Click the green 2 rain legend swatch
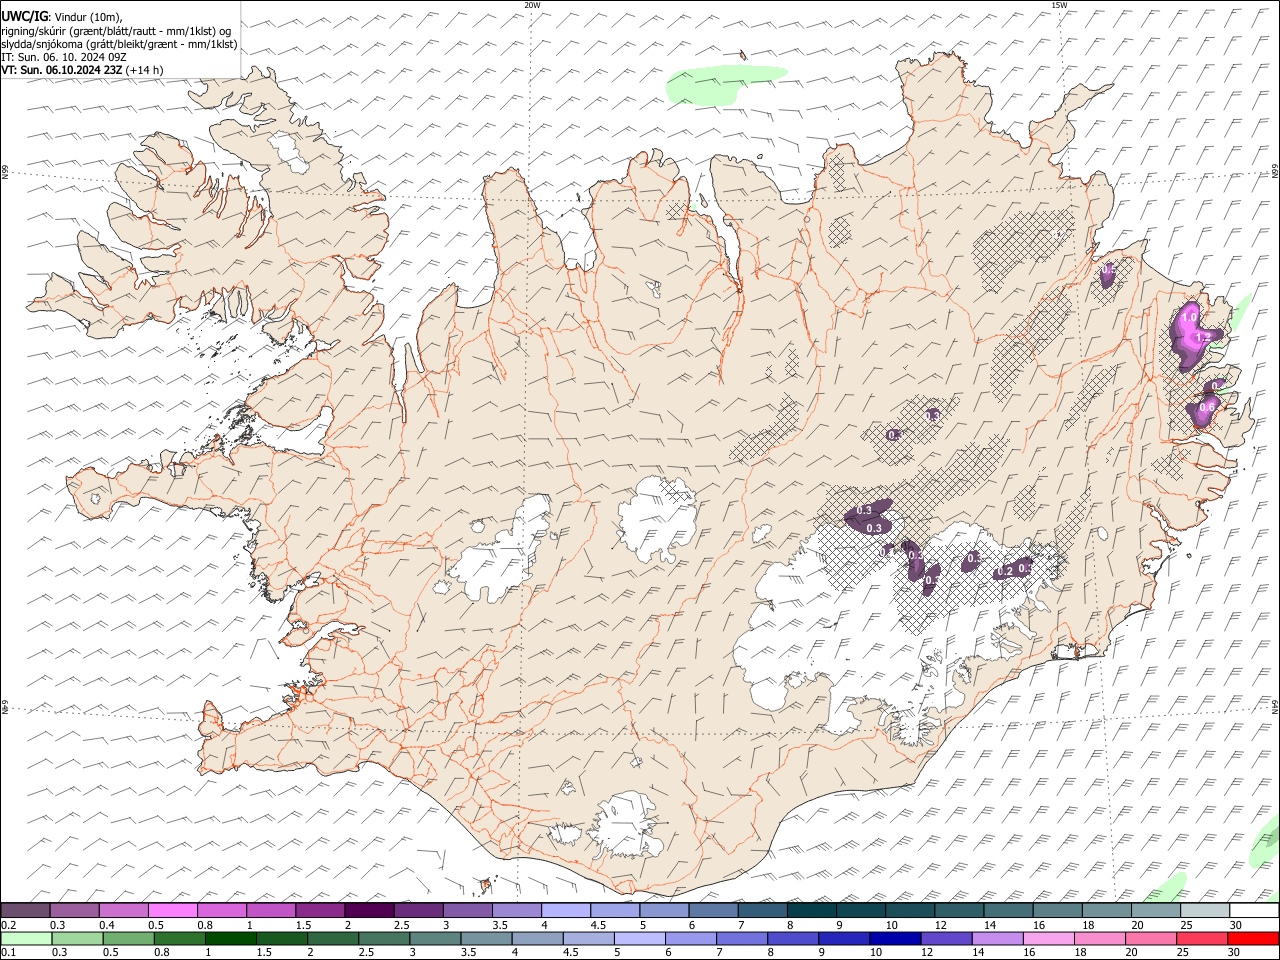 [333, 938]
